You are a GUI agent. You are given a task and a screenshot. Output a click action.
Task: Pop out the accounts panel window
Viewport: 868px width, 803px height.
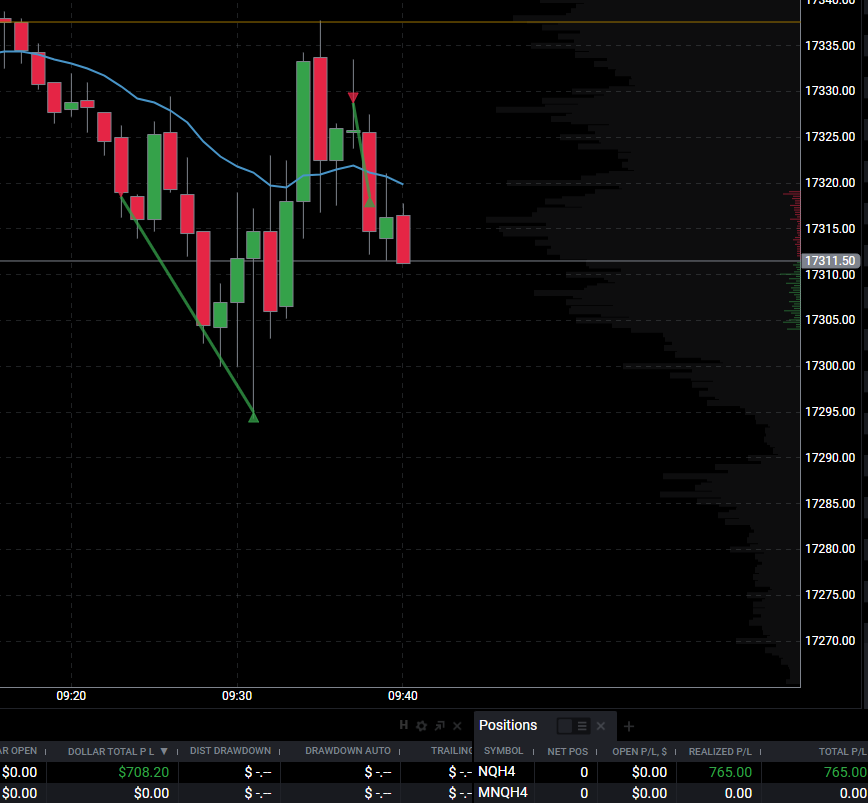[440, 726]
